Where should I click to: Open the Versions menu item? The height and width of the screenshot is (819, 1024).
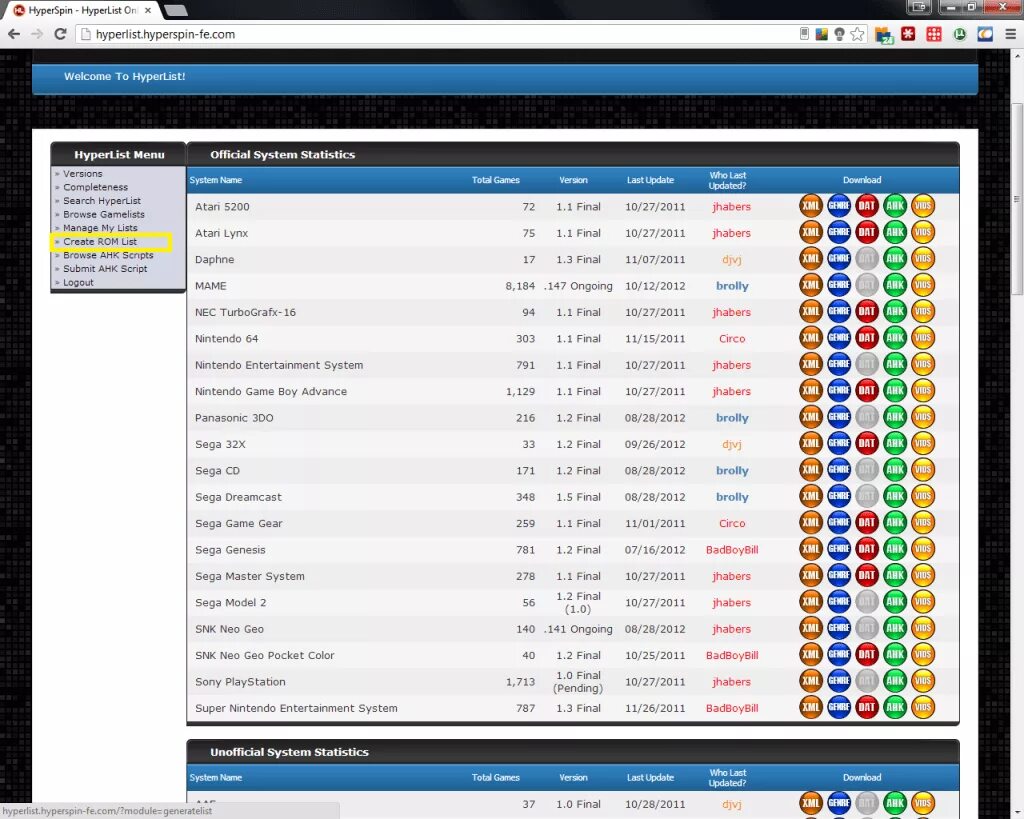(83, 174)
